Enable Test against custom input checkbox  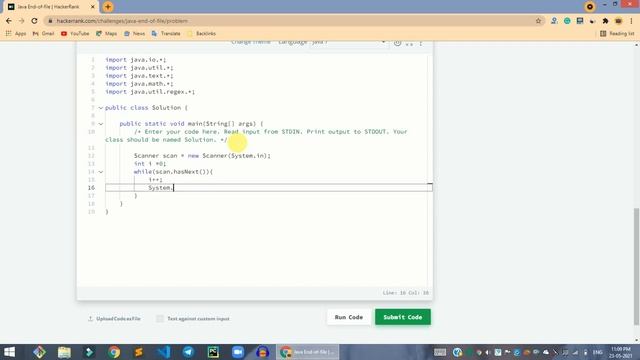[160, 319]
